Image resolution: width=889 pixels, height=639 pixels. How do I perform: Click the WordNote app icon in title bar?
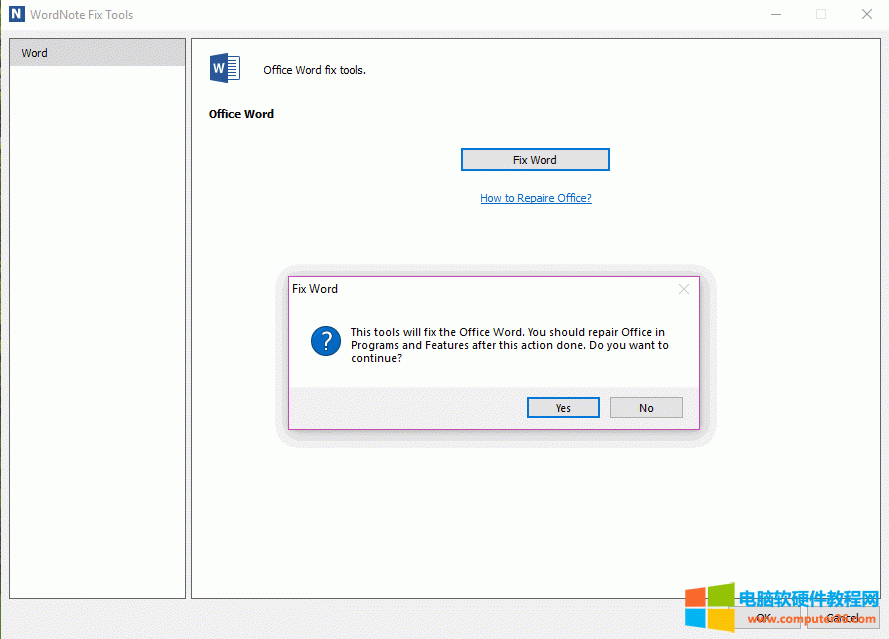pos(16,15)
